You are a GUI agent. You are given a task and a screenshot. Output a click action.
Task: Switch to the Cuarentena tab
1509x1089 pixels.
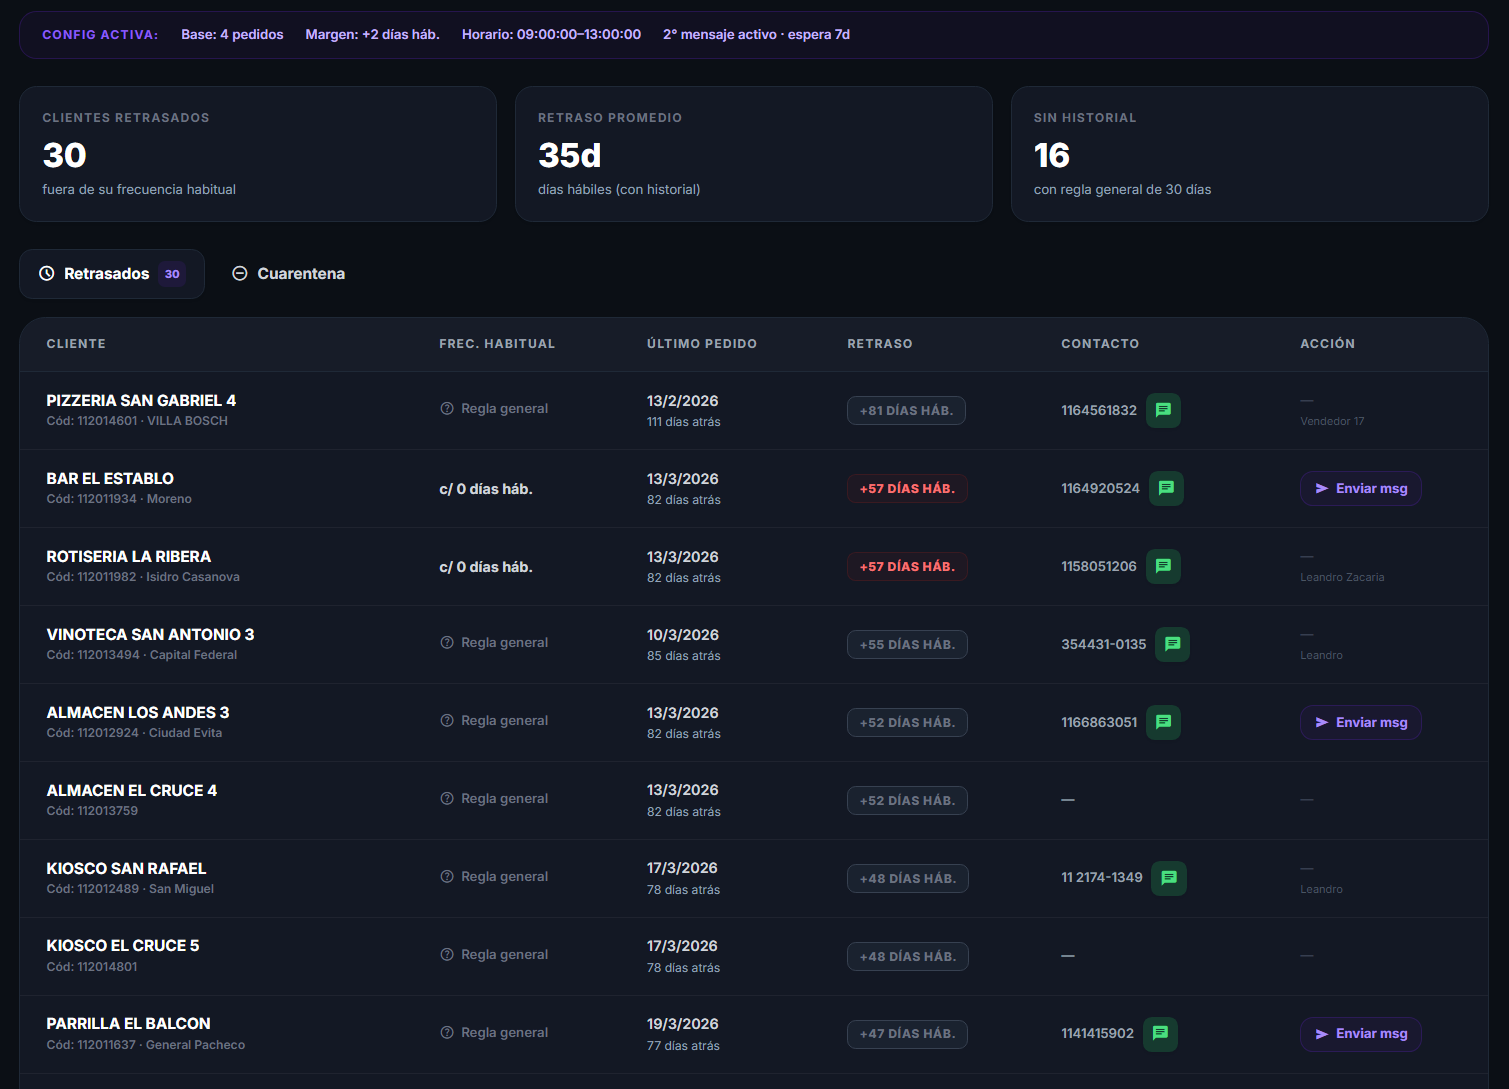(x=289, y=274)
